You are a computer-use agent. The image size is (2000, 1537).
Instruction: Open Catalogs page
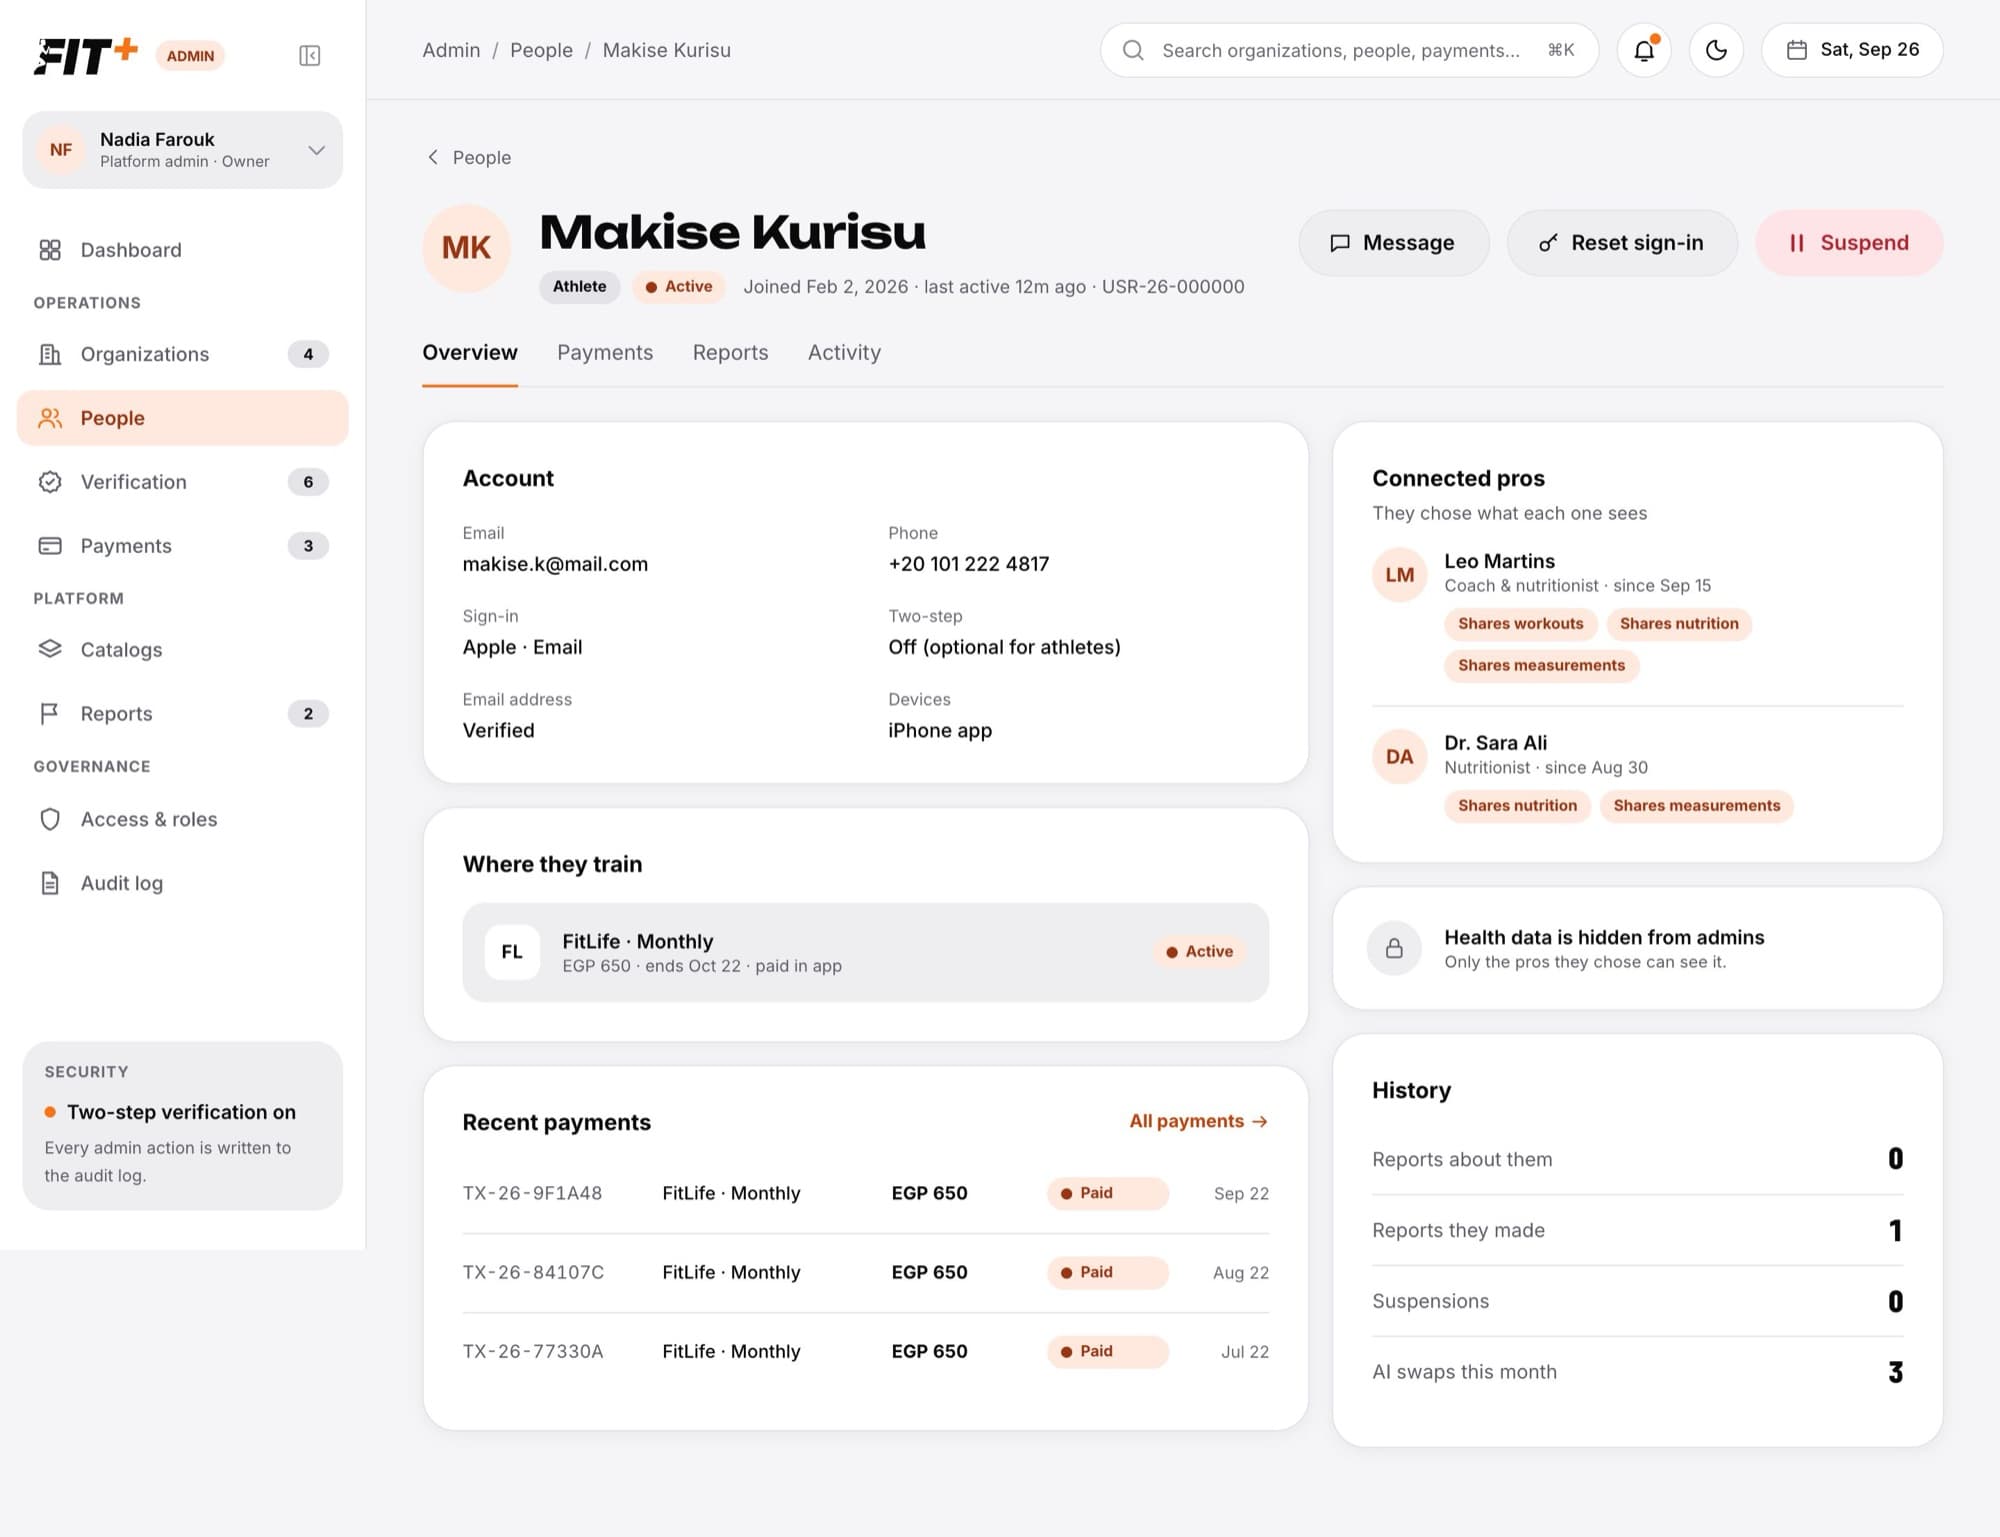(x=182, y=650)
